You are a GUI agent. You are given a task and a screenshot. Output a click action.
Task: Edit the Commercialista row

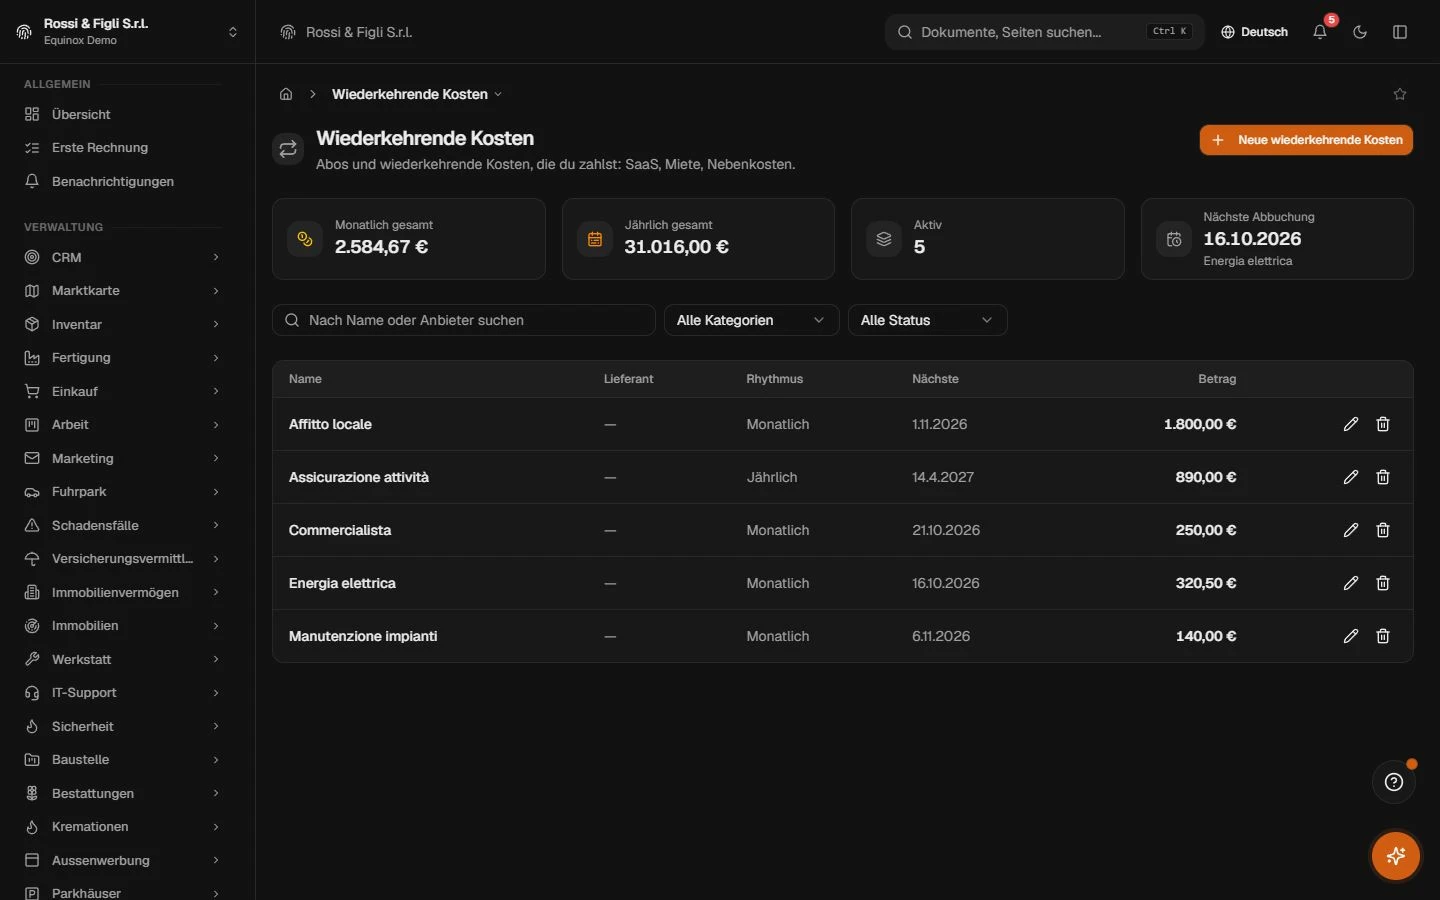(x=1351, y=530)
